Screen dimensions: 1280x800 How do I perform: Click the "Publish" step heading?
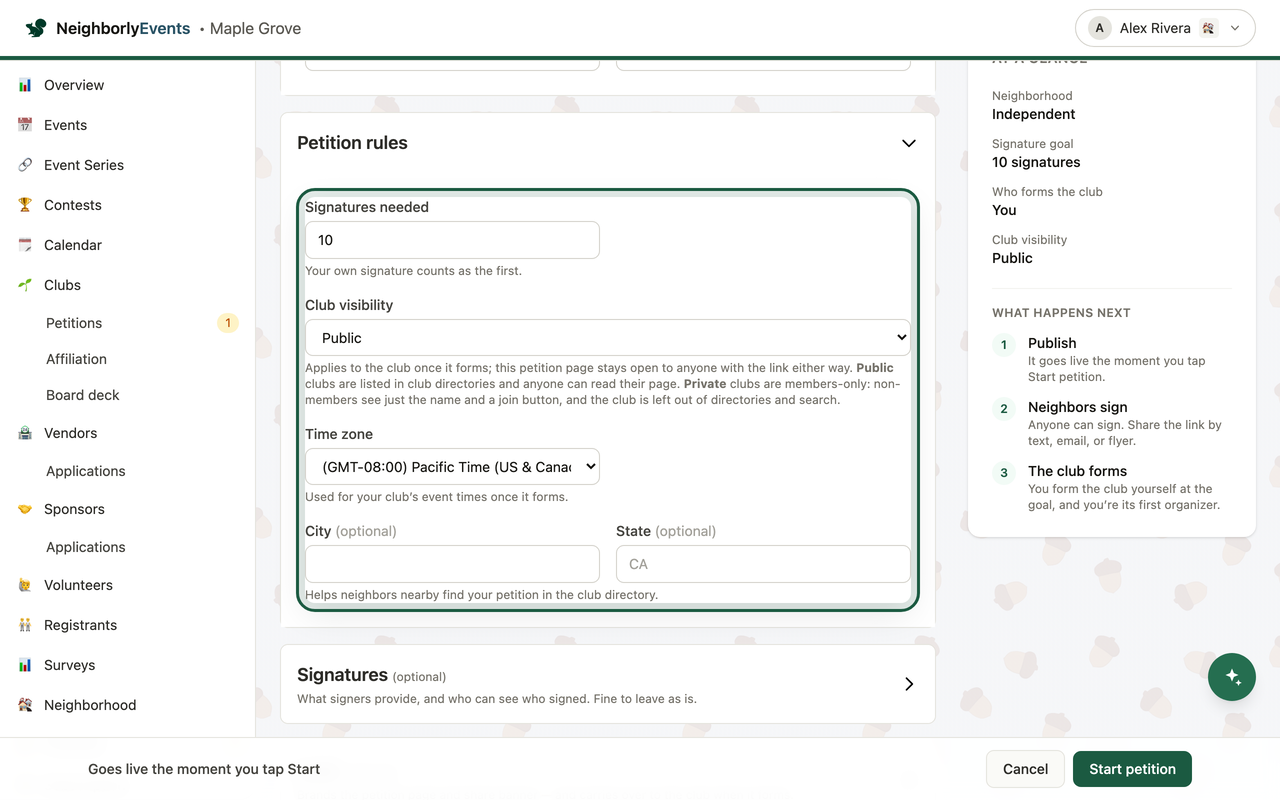pyautogui.click(x=1052, y=343)
